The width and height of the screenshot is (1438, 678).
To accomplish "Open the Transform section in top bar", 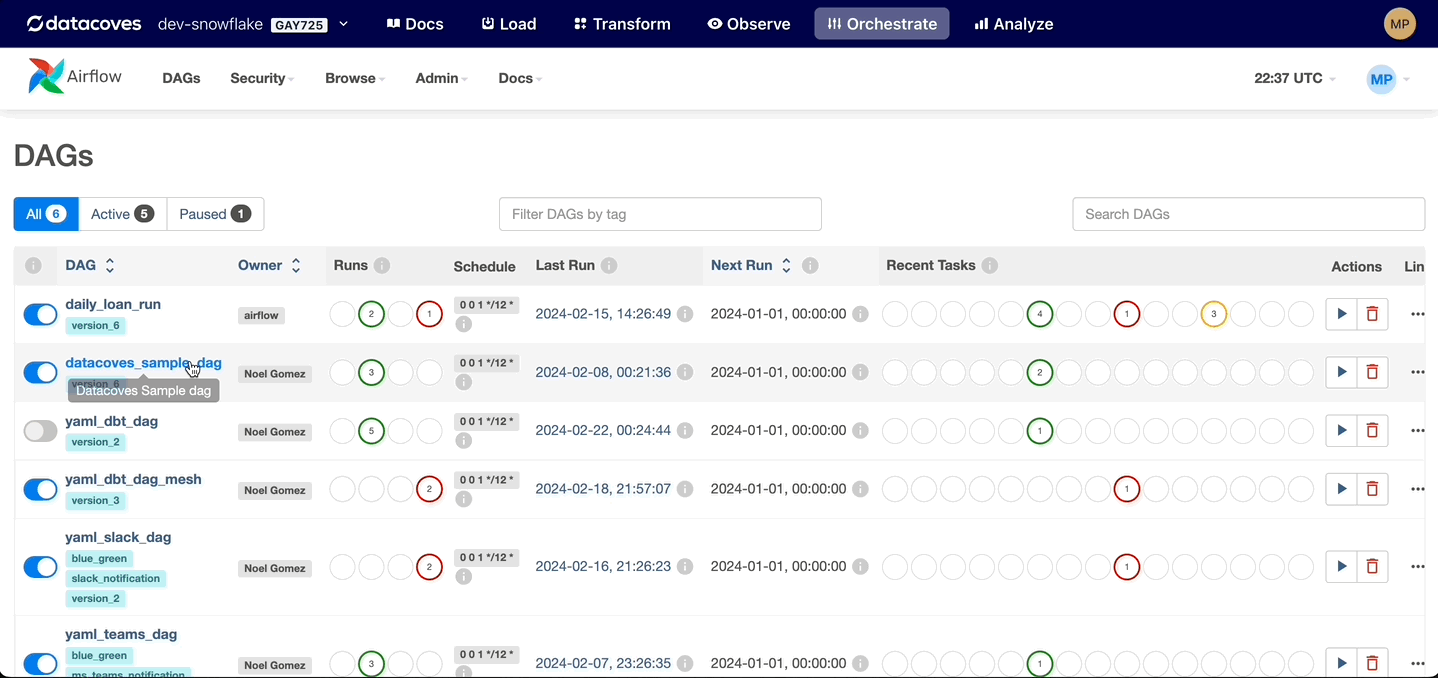I will pos(623,23).
